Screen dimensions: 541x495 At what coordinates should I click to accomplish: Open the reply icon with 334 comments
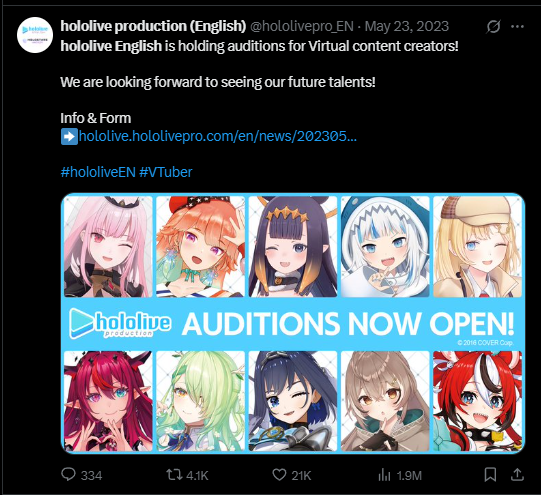point(68,474)
